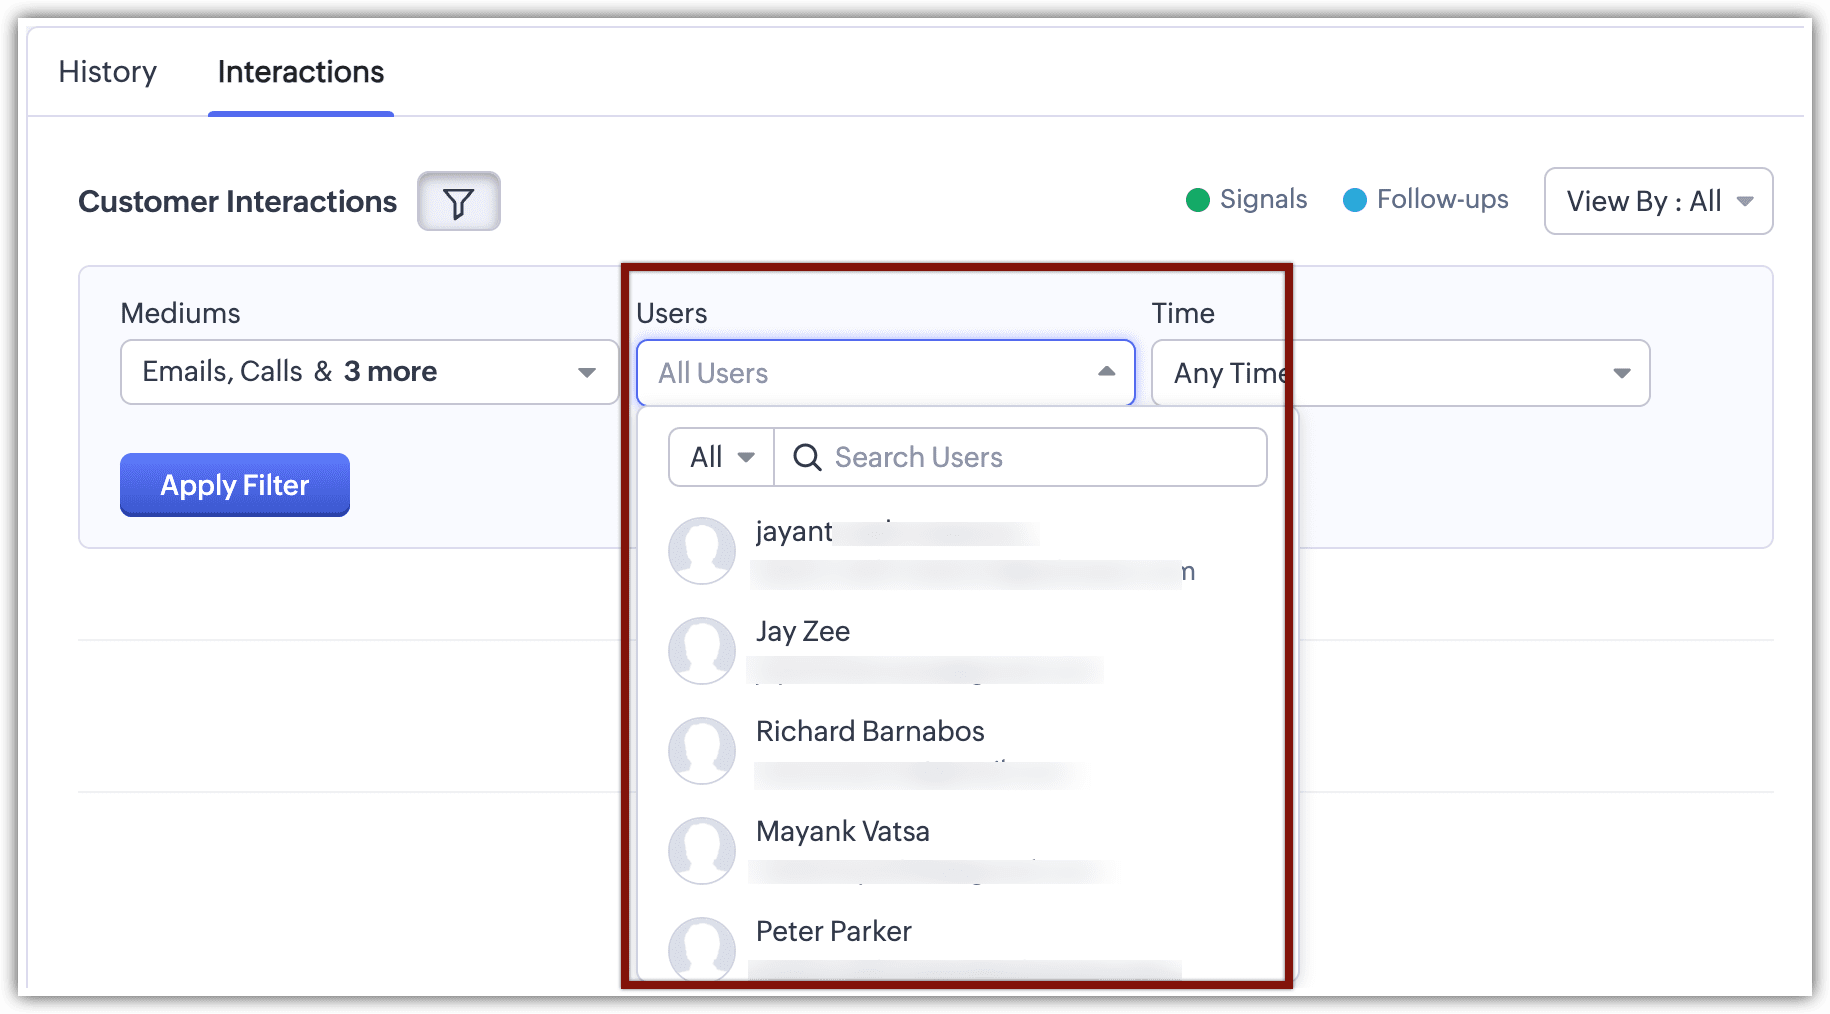Click the blue Follow-ups dot
1830x1014 pixels.
[x=1354, y=200]
